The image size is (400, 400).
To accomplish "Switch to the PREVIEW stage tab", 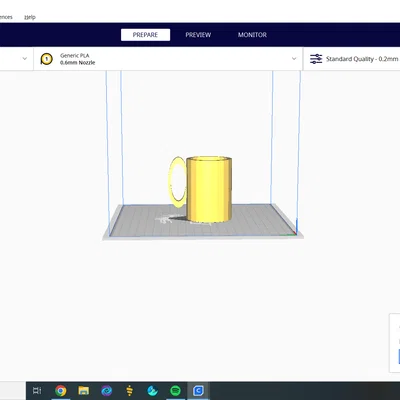I will [x=198, y=35].
